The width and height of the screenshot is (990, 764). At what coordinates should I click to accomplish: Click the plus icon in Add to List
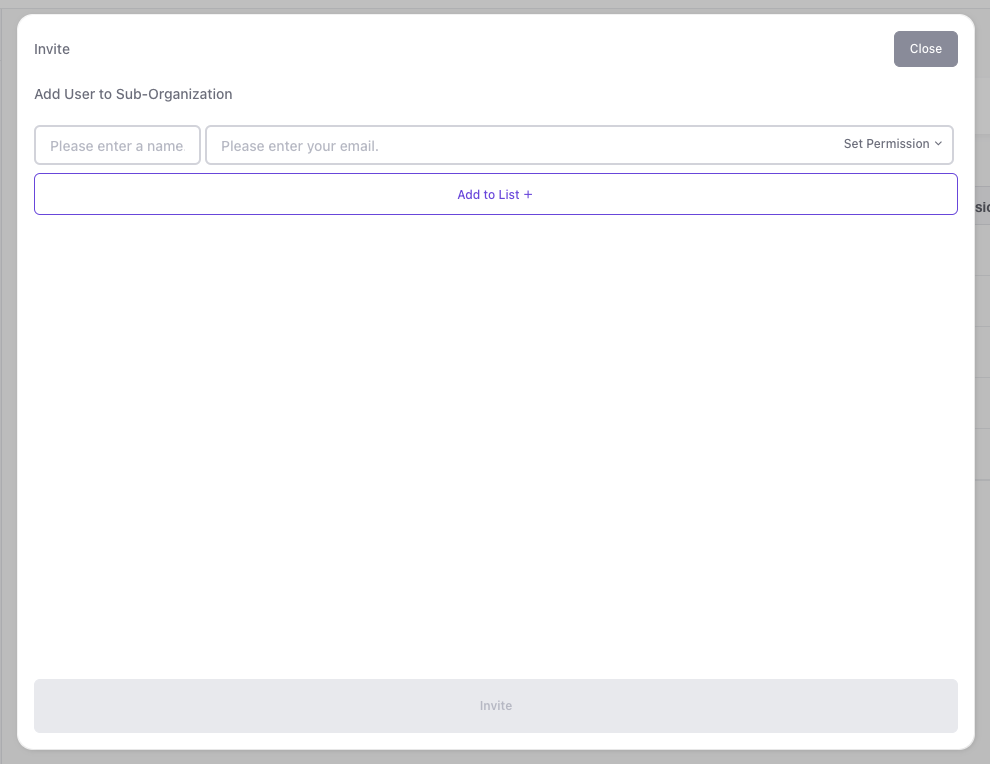pyautogui.click(x=528, y=194)
